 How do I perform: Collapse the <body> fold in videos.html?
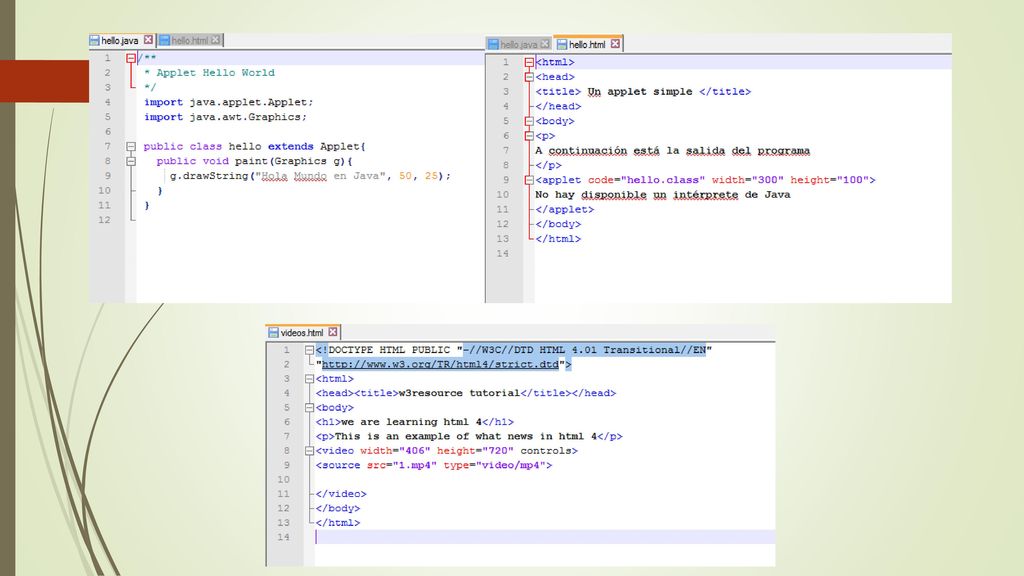(310, 408)
